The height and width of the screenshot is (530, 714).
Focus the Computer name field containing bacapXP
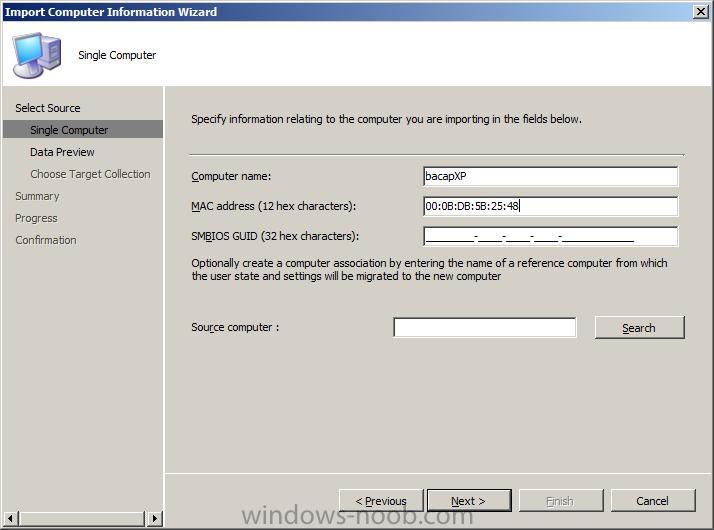pos(551,176)
